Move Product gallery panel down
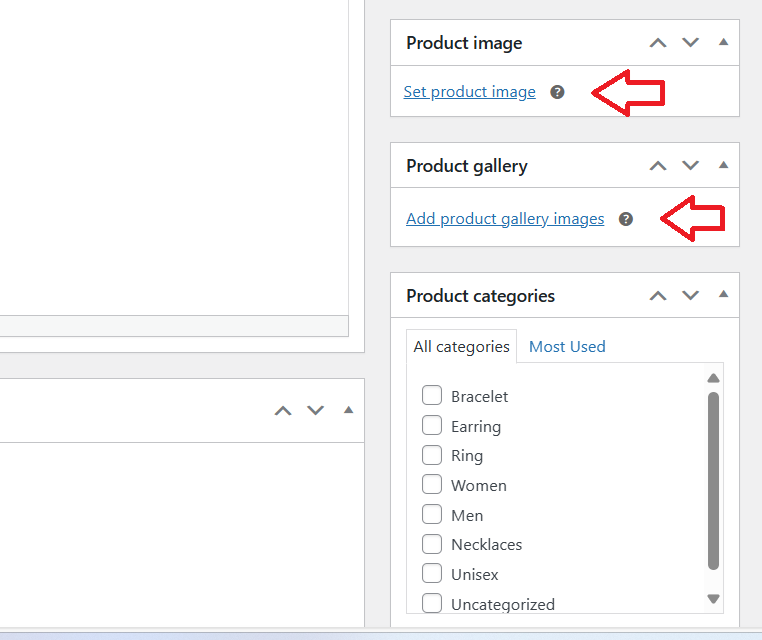 click(x=690, y=166)
